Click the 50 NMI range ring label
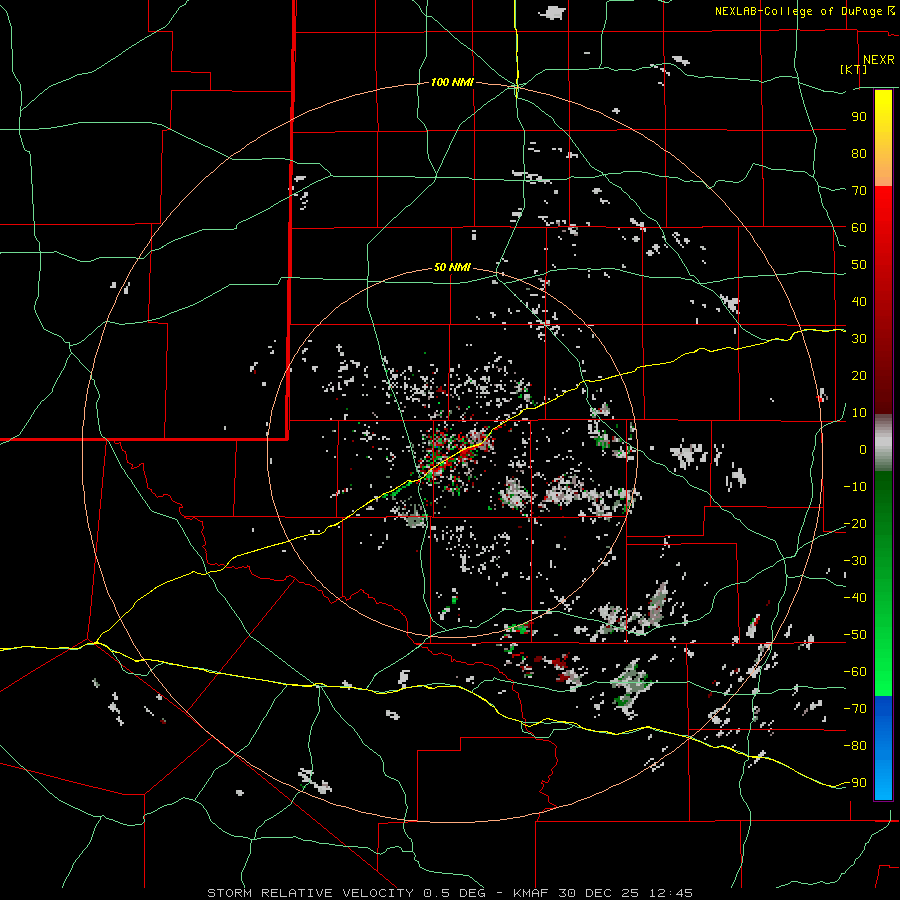The width and height of the screenshot is (900, 900). coord(452,267)
